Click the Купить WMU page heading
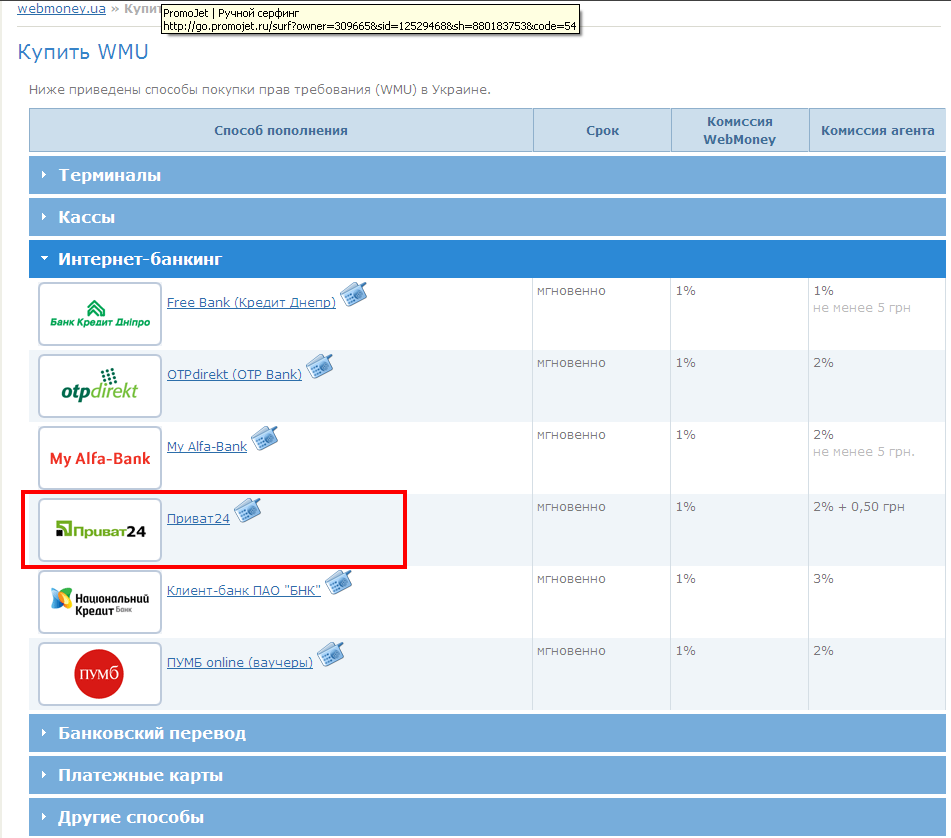Viewport: 951px width, 838px height. click(x=83, y=52)
